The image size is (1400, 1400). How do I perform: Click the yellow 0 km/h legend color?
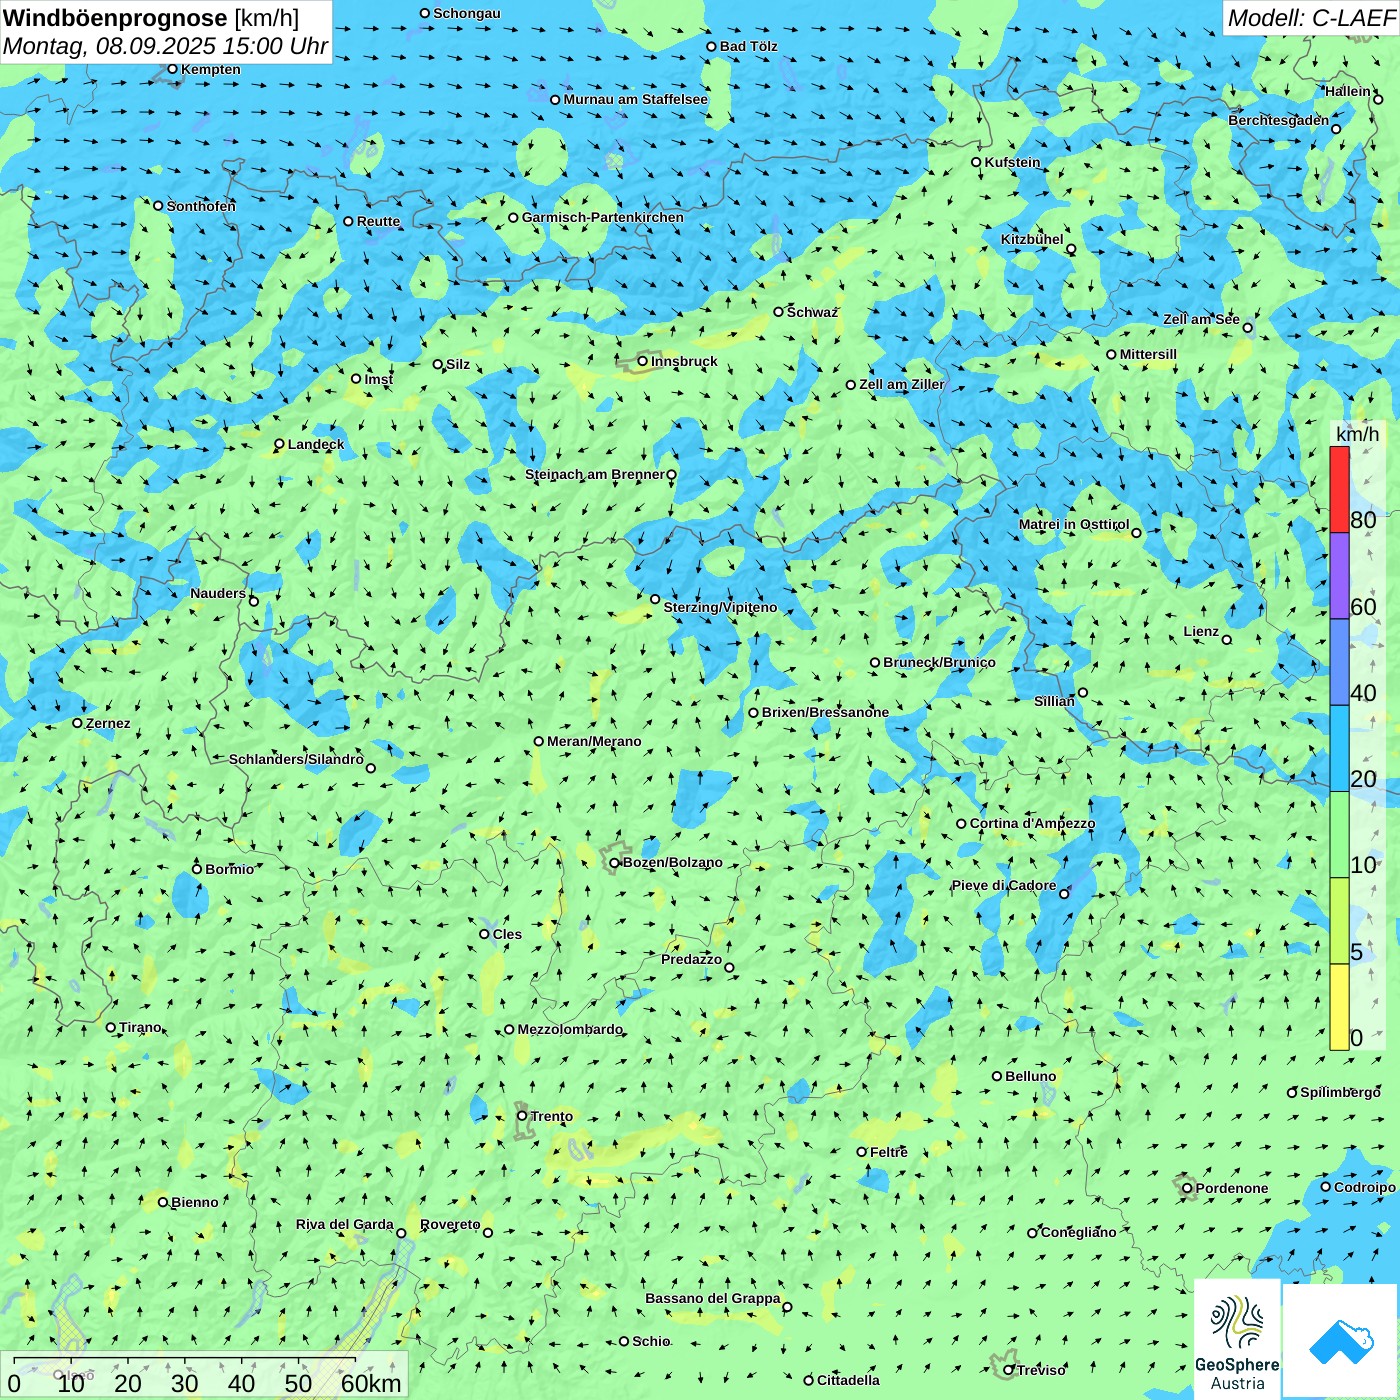click(1339, 1007)
